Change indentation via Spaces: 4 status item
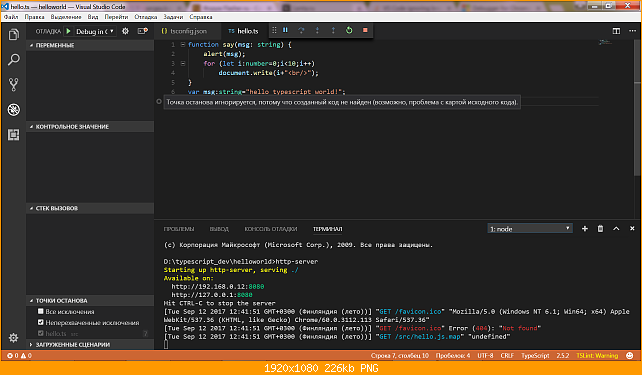 pos(453,355)
